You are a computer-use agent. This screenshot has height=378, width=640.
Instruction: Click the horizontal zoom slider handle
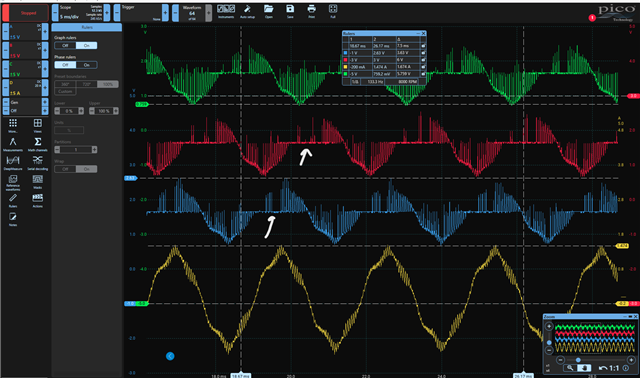click(578, 360)
